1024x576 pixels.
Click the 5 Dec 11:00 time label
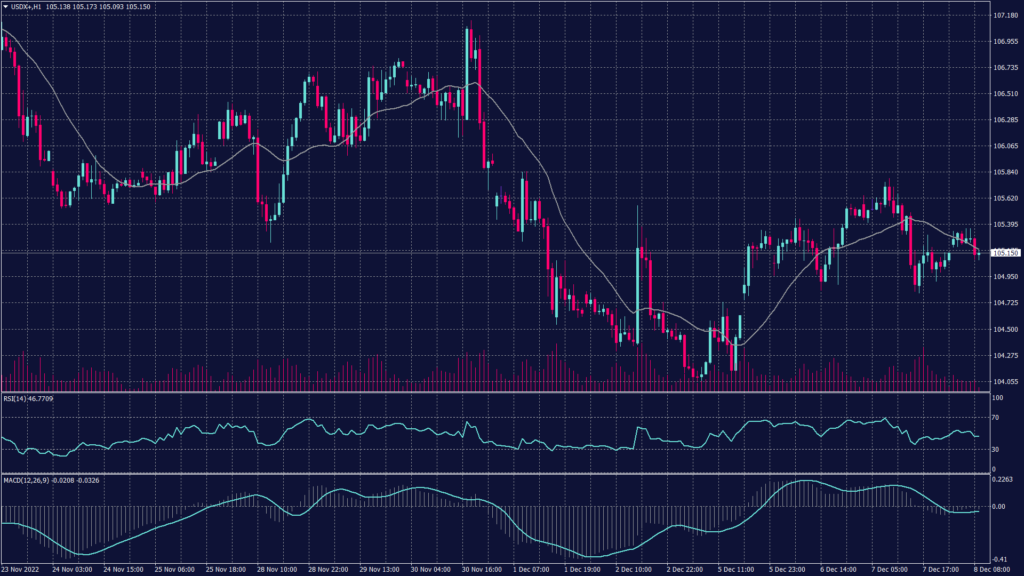[738, 569]
